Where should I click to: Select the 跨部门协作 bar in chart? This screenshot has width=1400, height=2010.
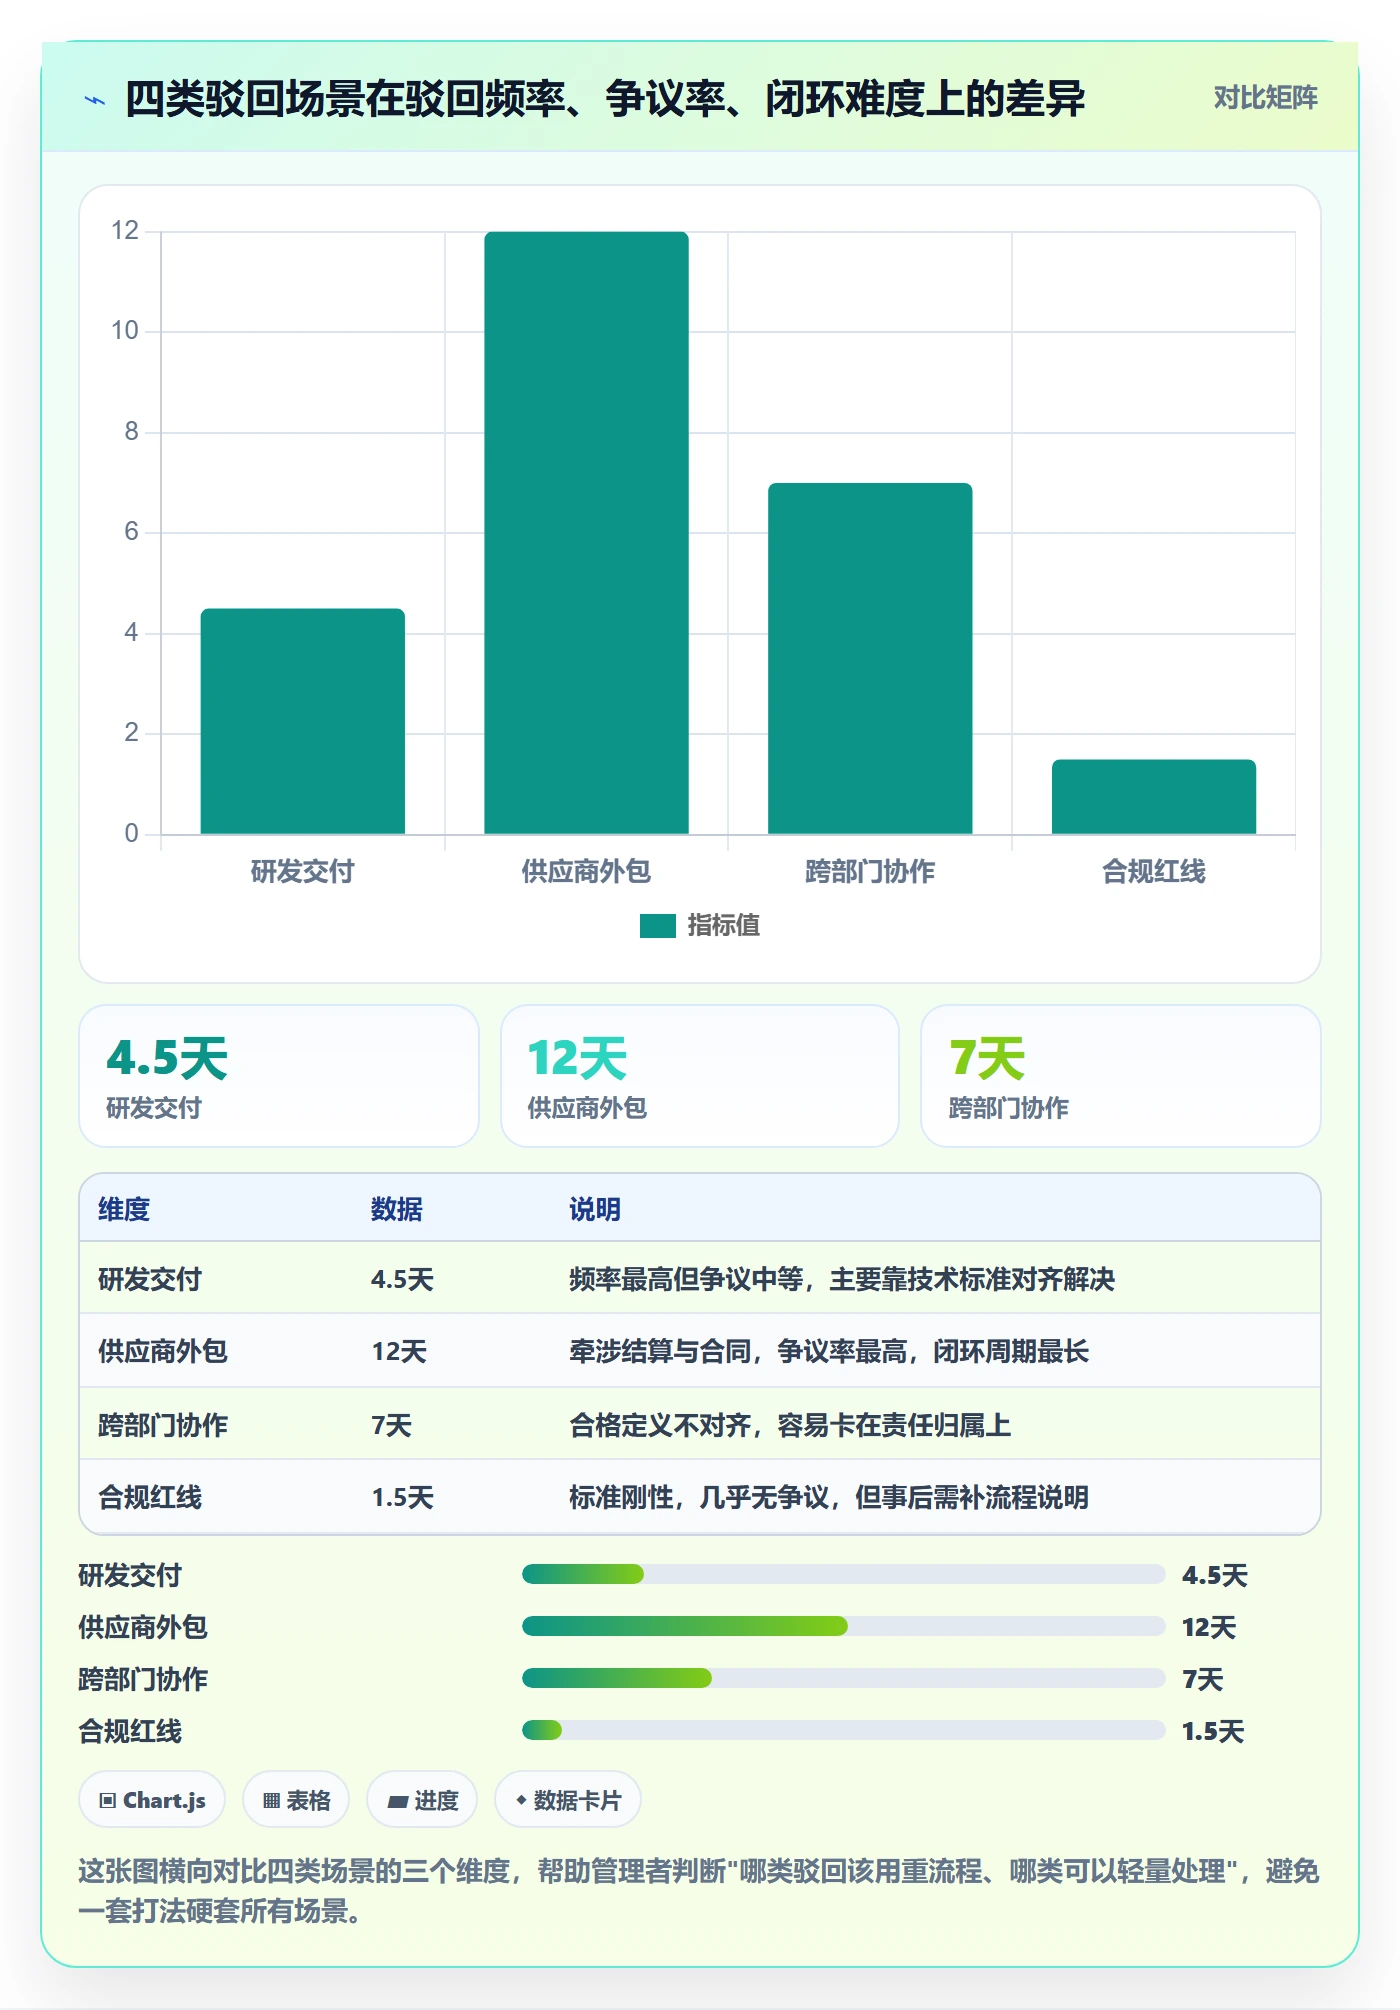coord(870,658)
